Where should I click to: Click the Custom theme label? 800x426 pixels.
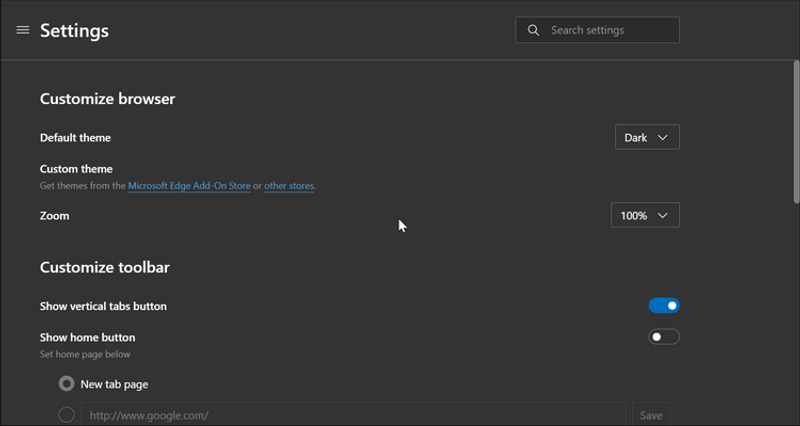76,169
